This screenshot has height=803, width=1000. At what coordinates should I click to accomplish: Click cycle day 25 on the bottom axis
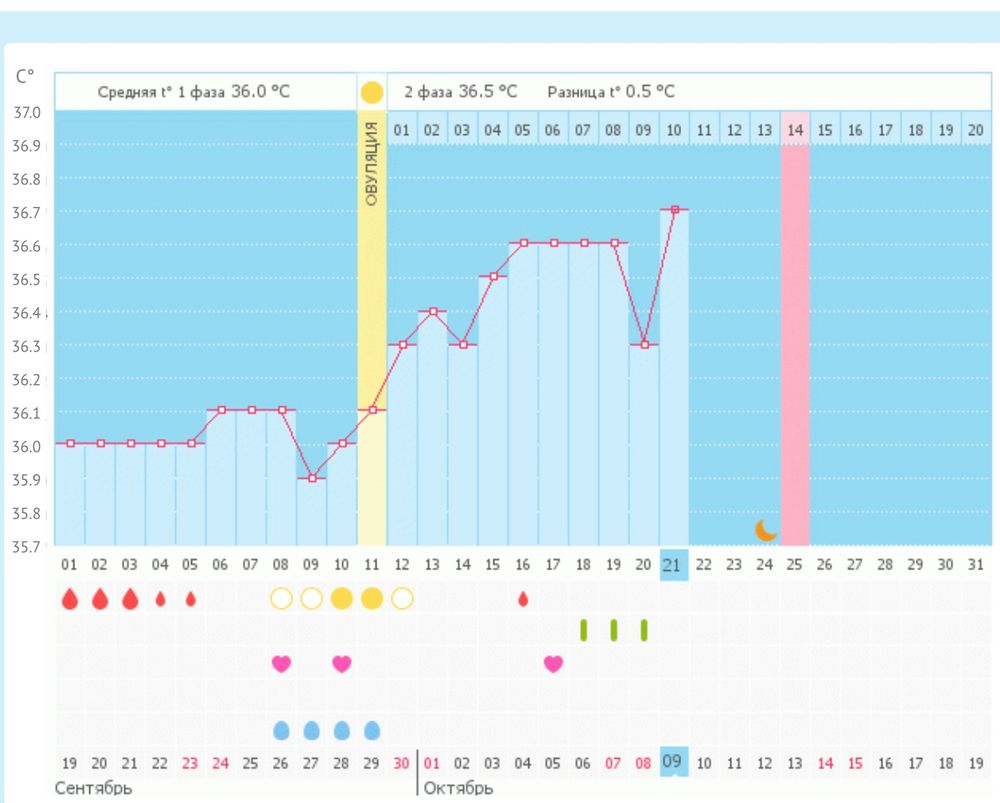coord(795,564)
